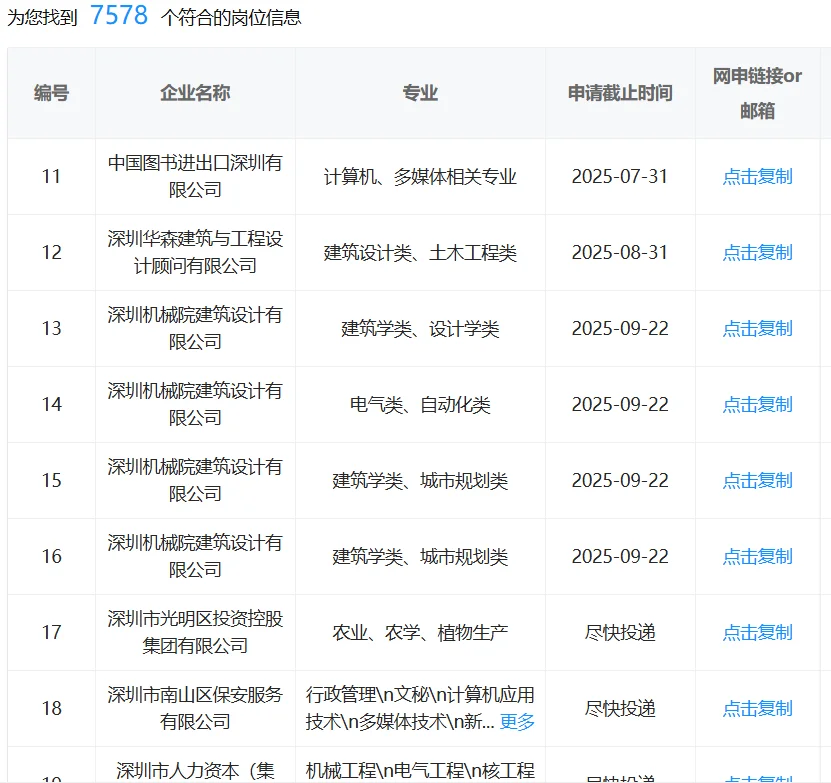Select the 7578 results count number
831x783 pixels.
(x=119, y=15)
